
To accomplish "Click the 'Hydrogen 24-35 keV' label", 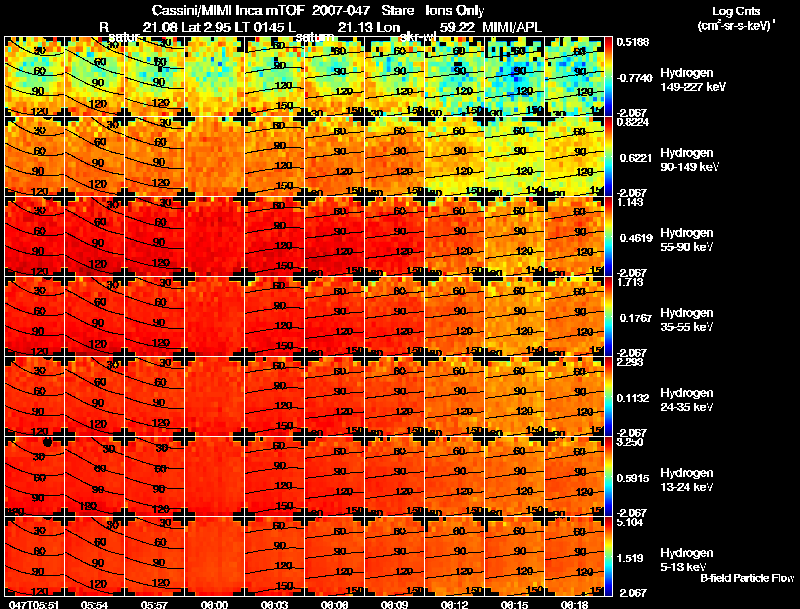I will [x=687, y=400].
